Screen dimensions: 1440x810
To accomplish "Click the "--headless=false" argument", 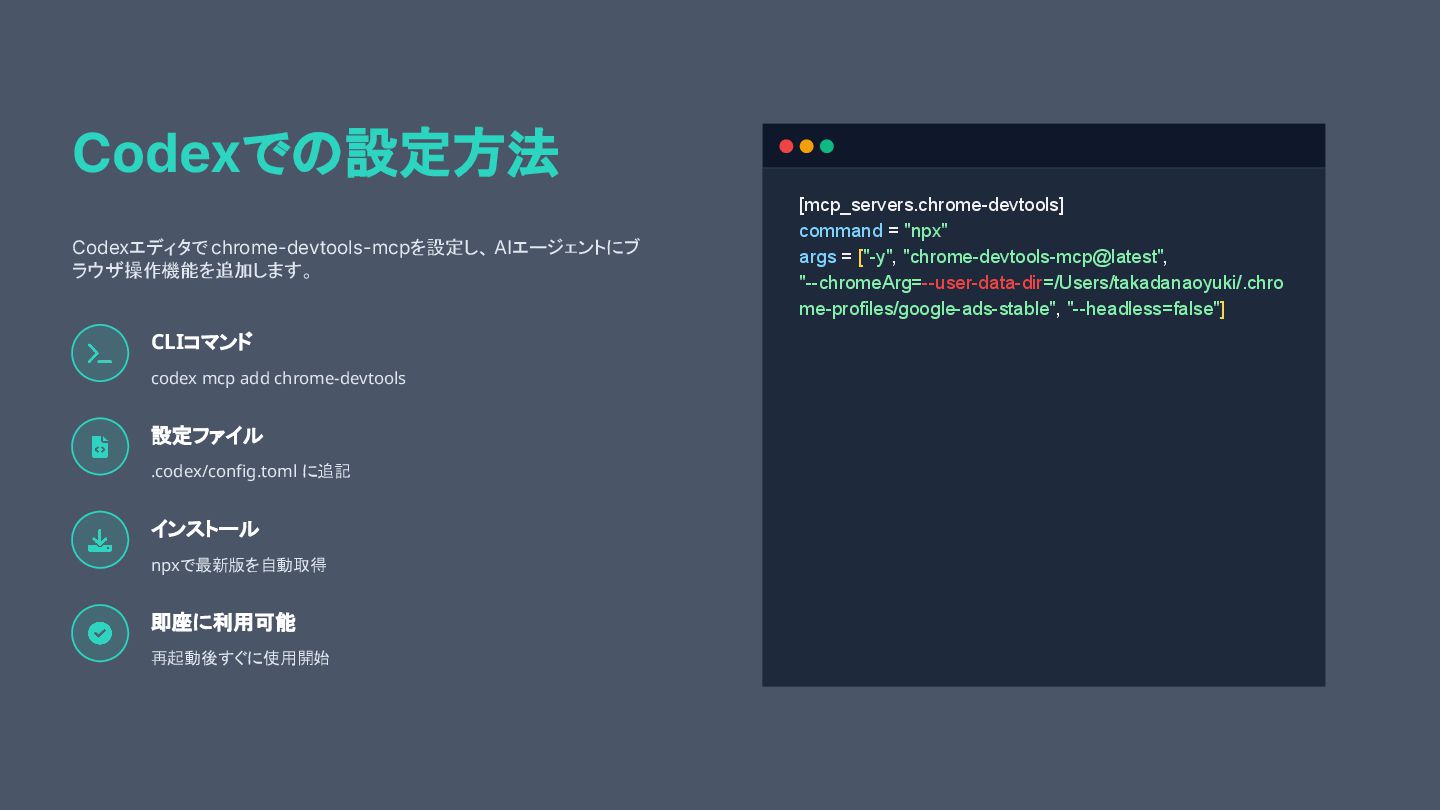I will click(1142, 309).
